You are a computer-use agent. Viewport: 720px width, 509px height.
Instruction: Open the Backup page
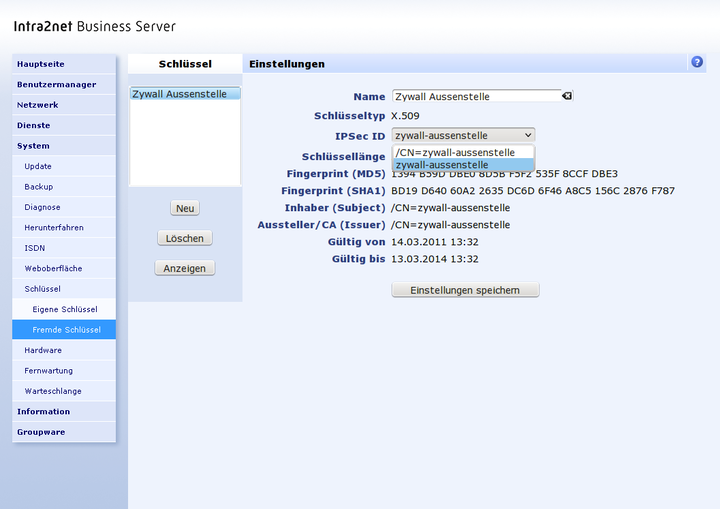tap(64, 187)
